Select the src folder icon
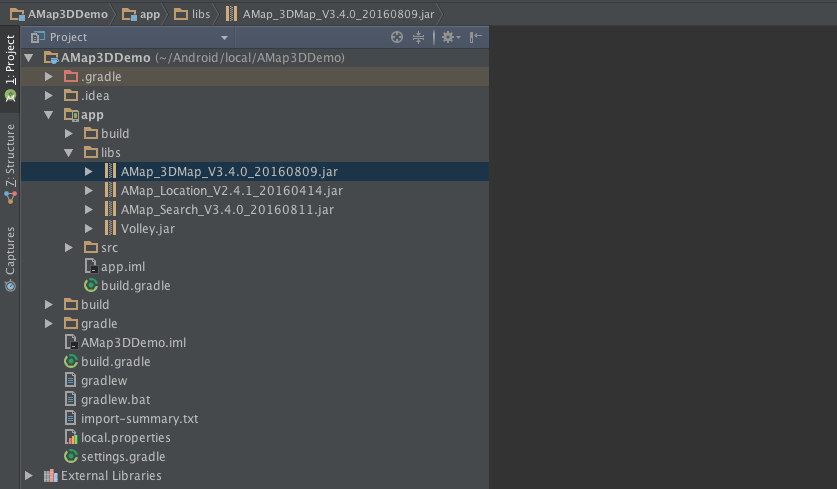 pos(91,247)
